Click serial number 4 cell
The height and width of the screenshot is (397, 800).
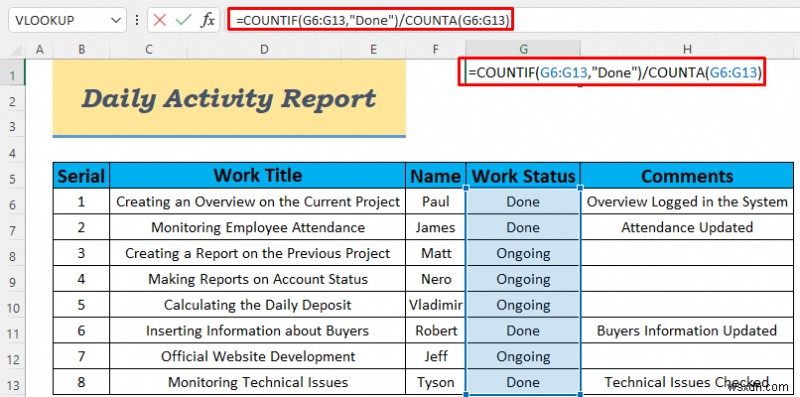click(81, 279)
